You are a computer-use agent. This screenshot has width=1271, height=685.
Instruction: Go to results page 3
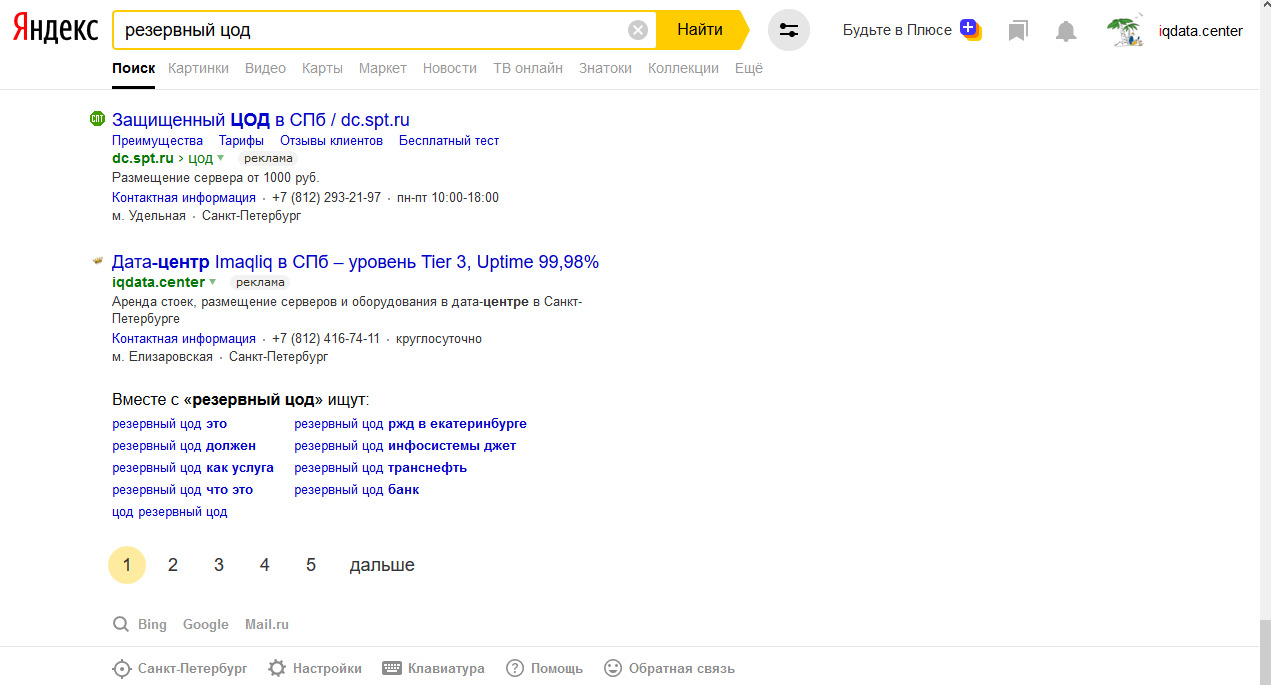pos(219,565)
